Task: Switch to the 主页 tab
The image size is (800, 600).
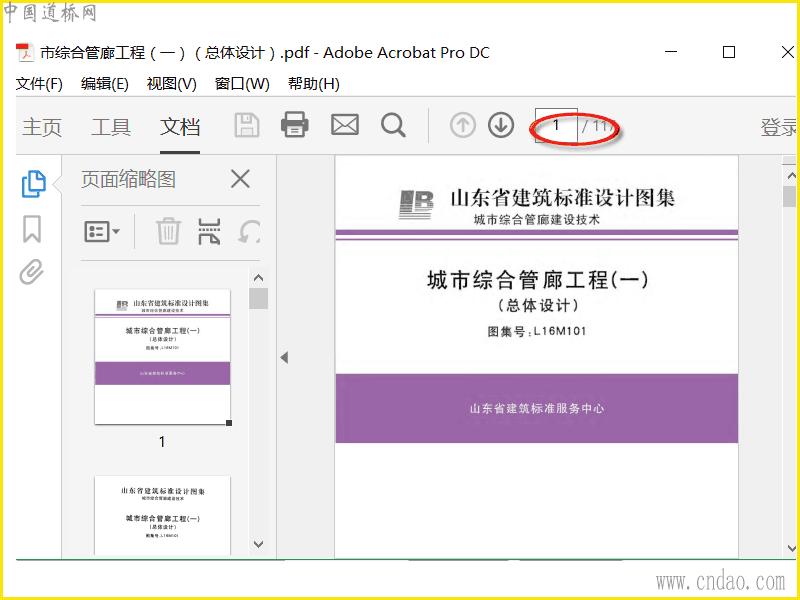Action: [x=42, y=127]
